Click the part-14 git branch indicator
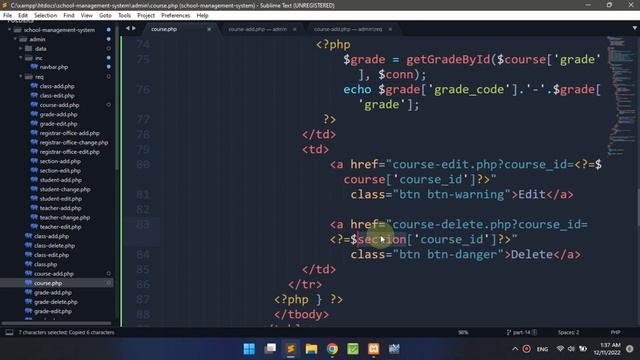The image size is (640, 360). click(521, 333)
